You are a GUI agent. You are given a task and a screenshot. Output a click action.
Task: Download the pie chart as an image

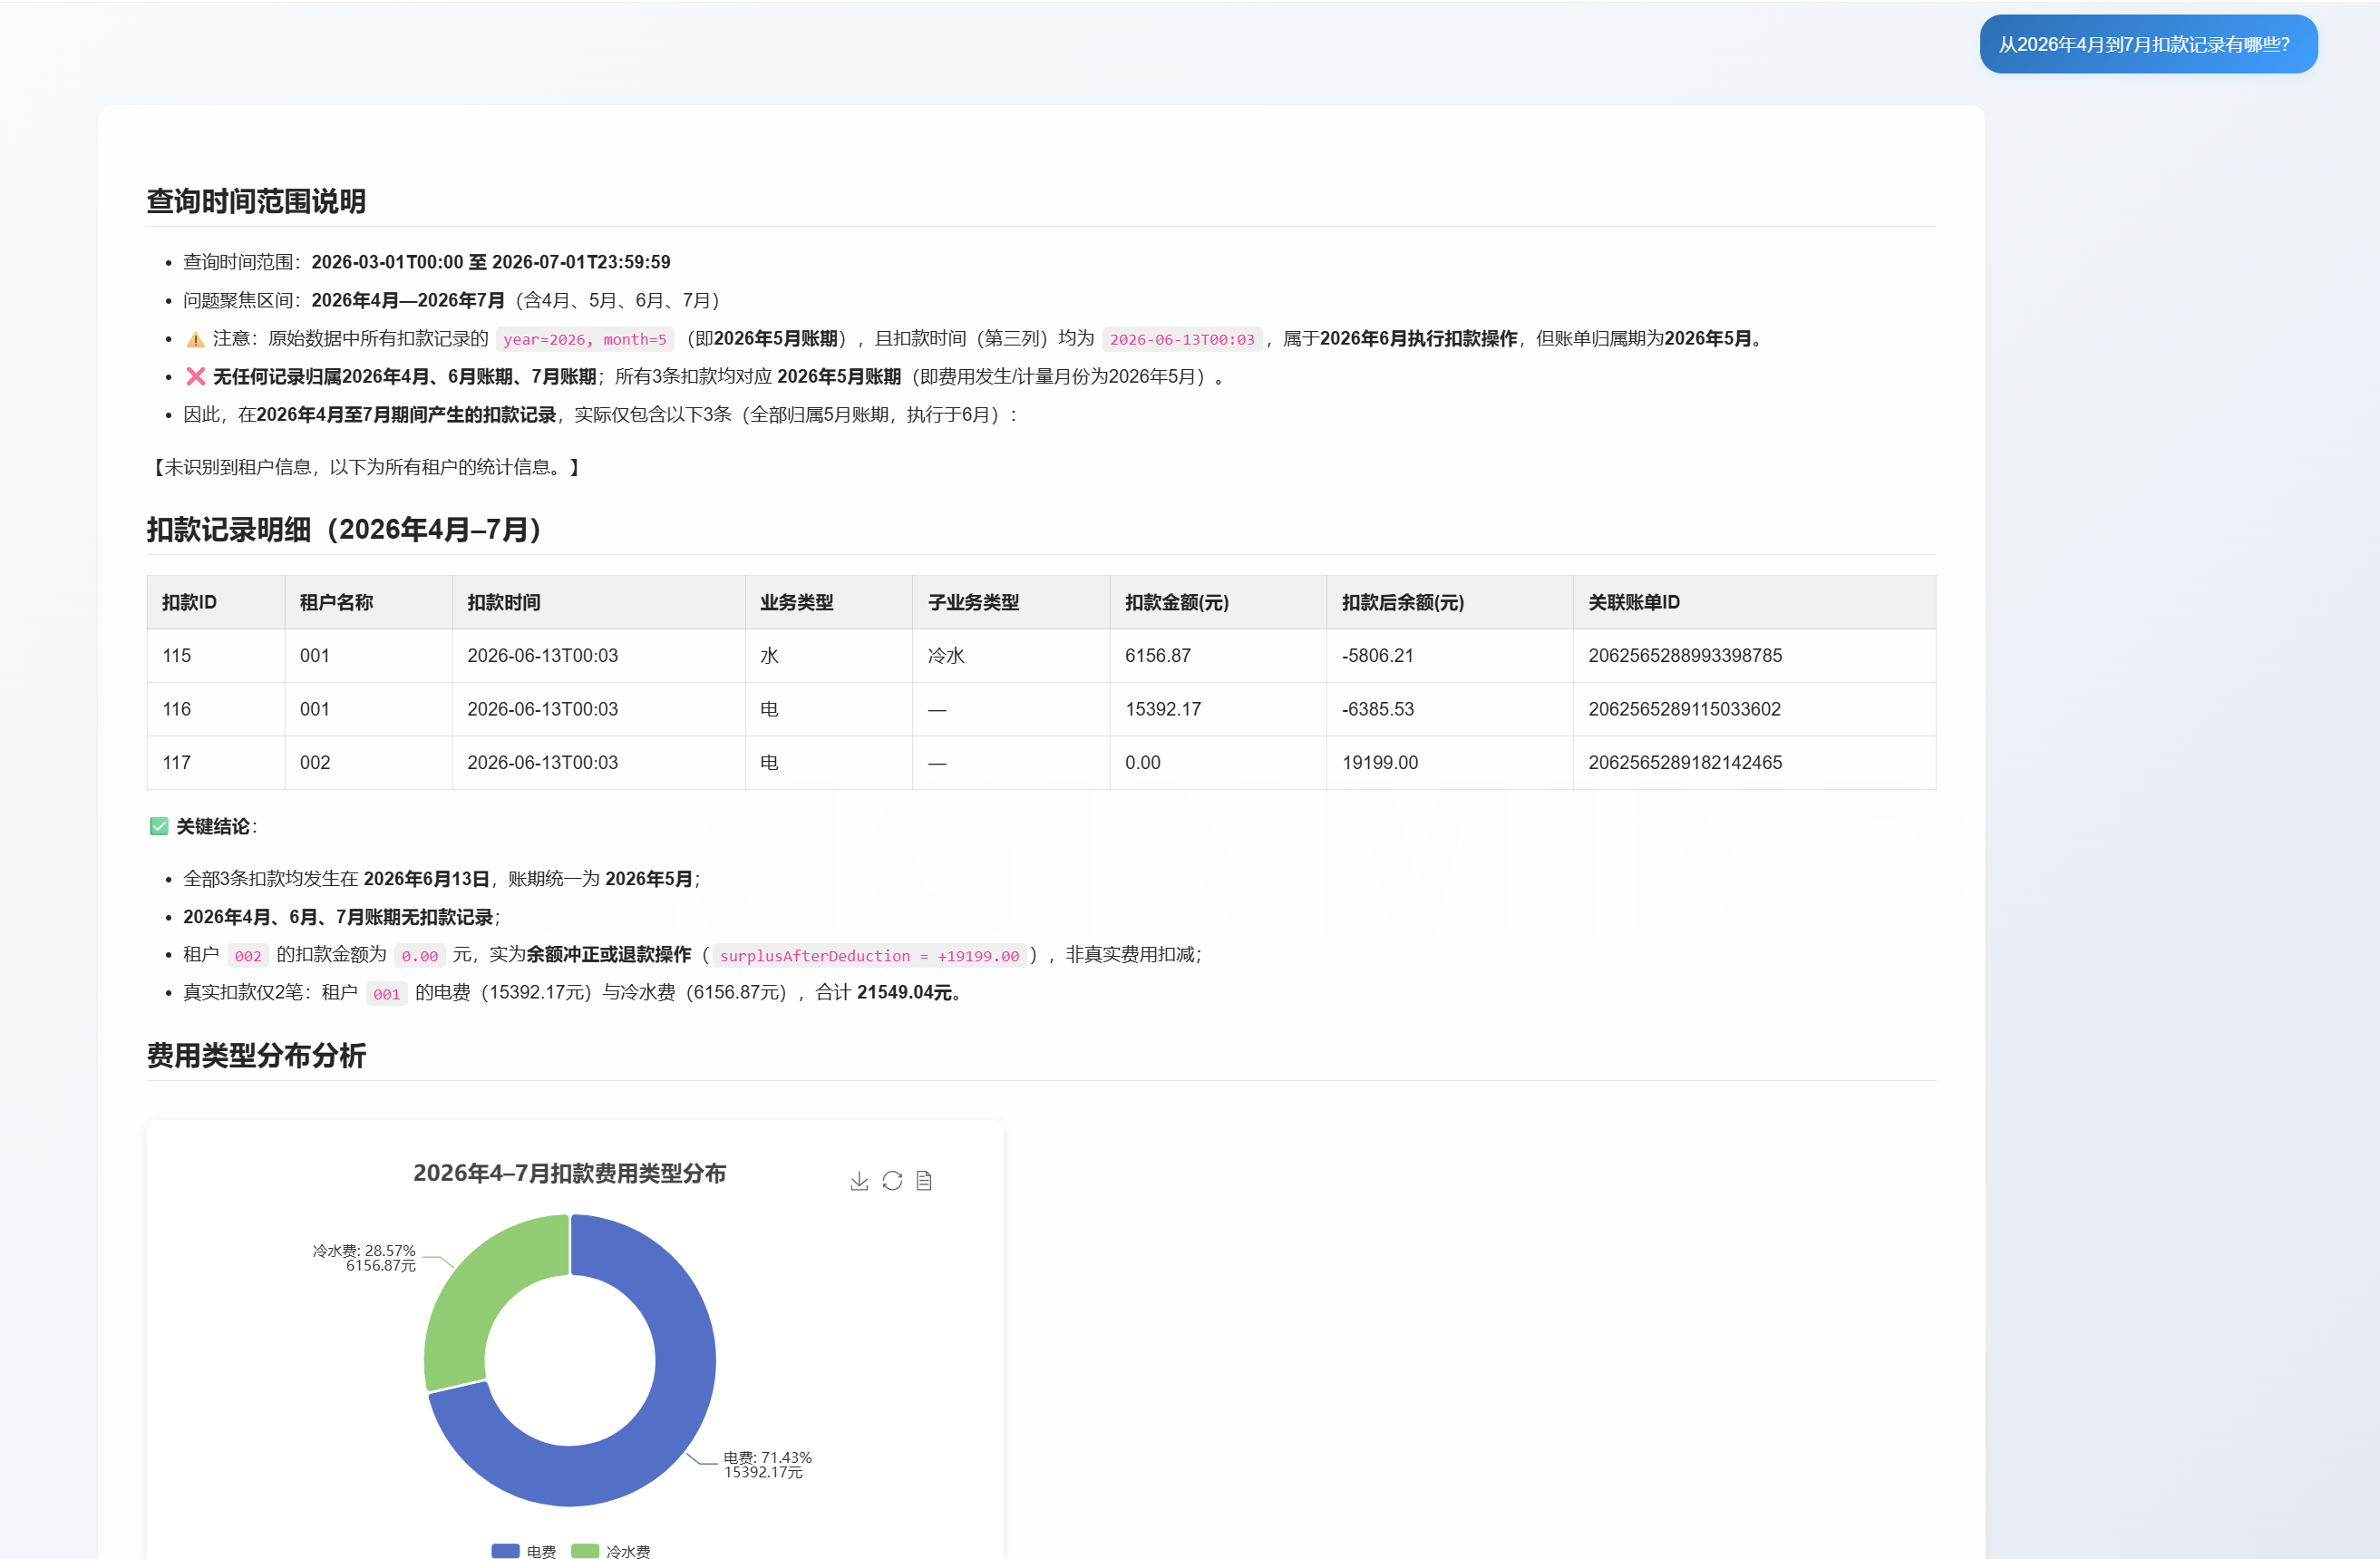pos(859,1181)
